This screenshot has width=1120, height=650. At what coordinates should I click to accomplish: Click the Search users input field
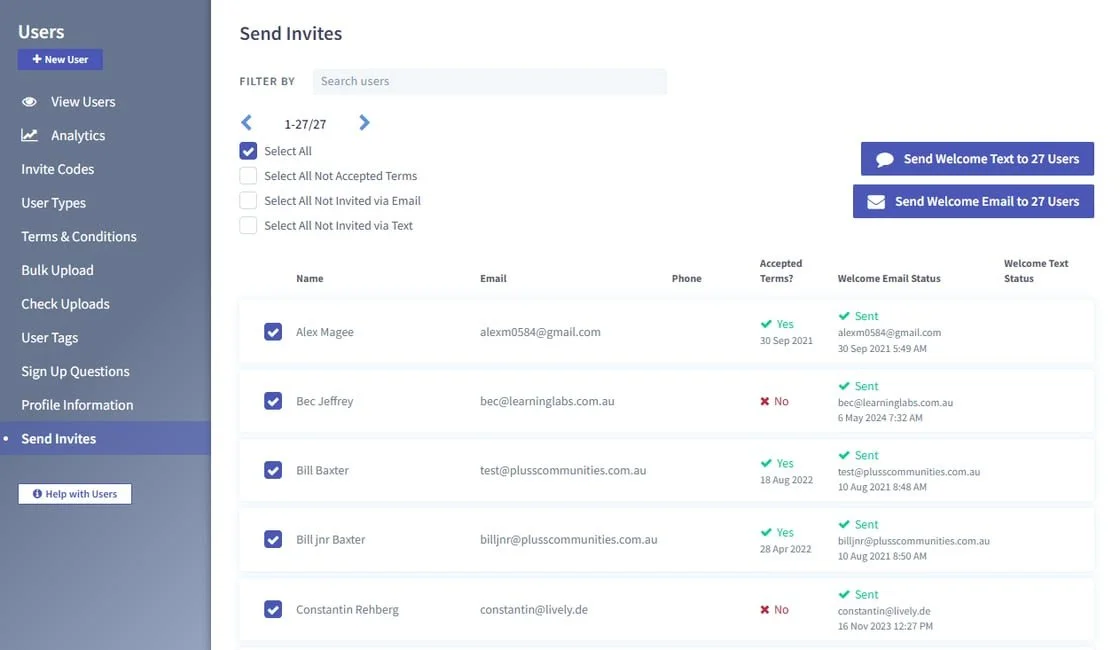coord(490,81)
